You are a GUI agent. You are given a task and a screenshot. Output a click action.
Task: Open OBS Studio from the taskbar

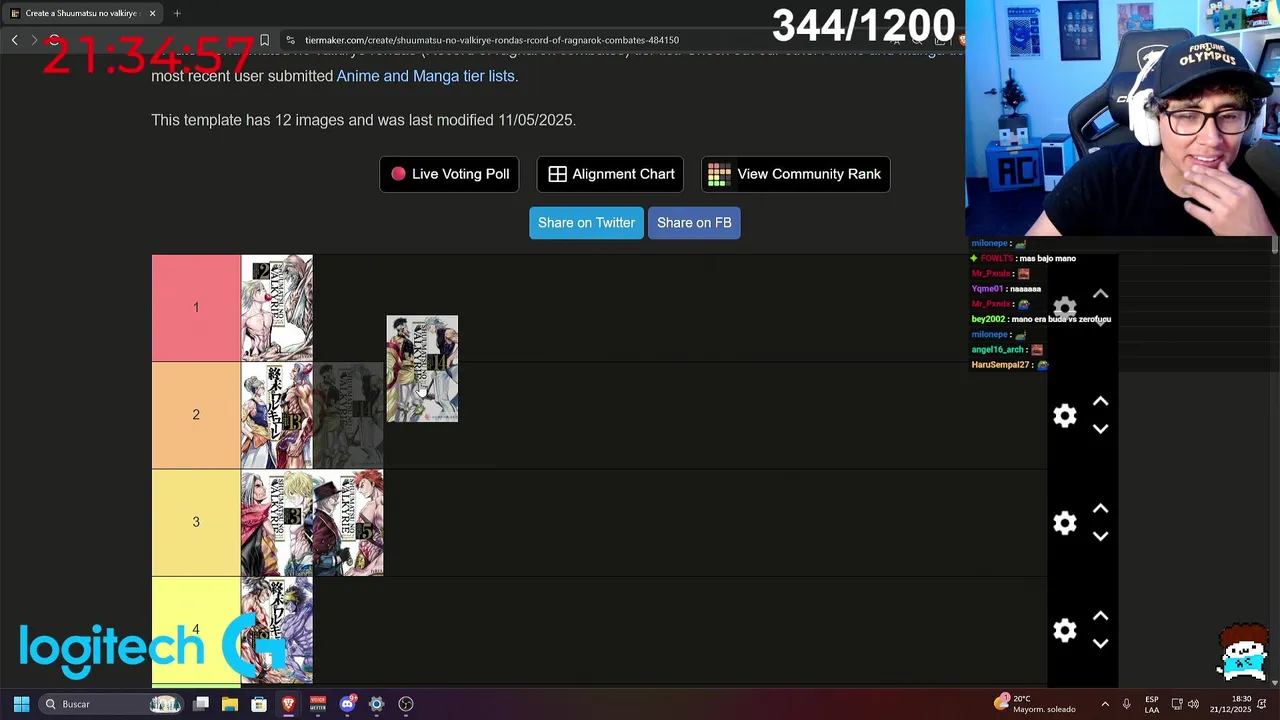[406, 704]
